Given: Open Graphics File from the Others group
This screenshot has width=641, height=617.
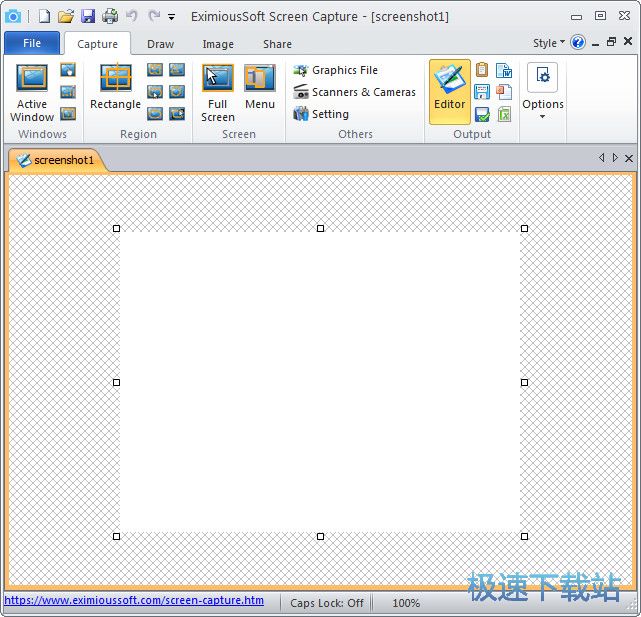Looking at the screenshot, I should (x=335, y=71).
